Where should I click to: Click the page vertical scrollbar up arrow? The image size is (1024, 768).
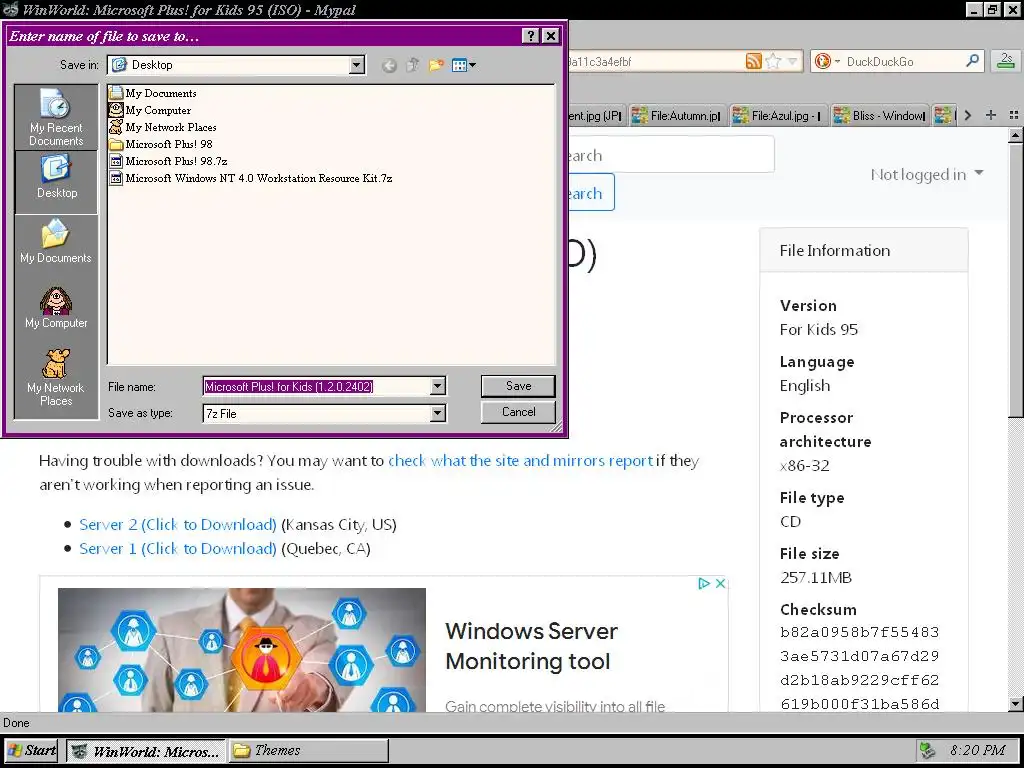1016,136
